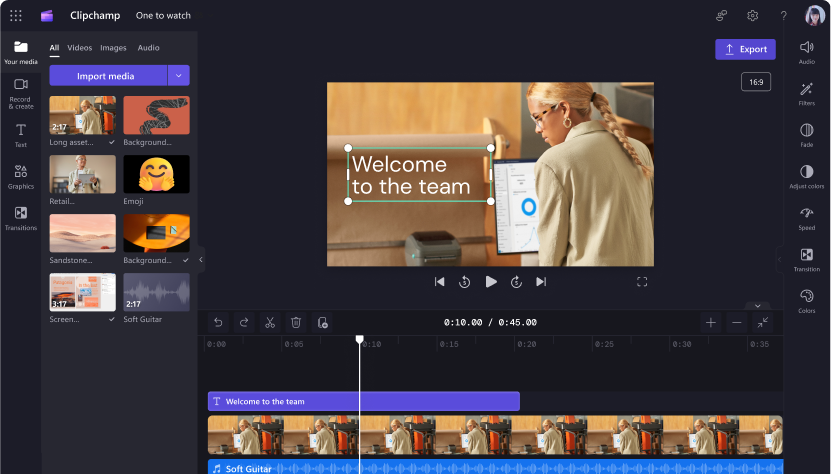Switch to the Images tab
Image resolution: width=831 pixels, height=474 pixels.
(113, 48)
